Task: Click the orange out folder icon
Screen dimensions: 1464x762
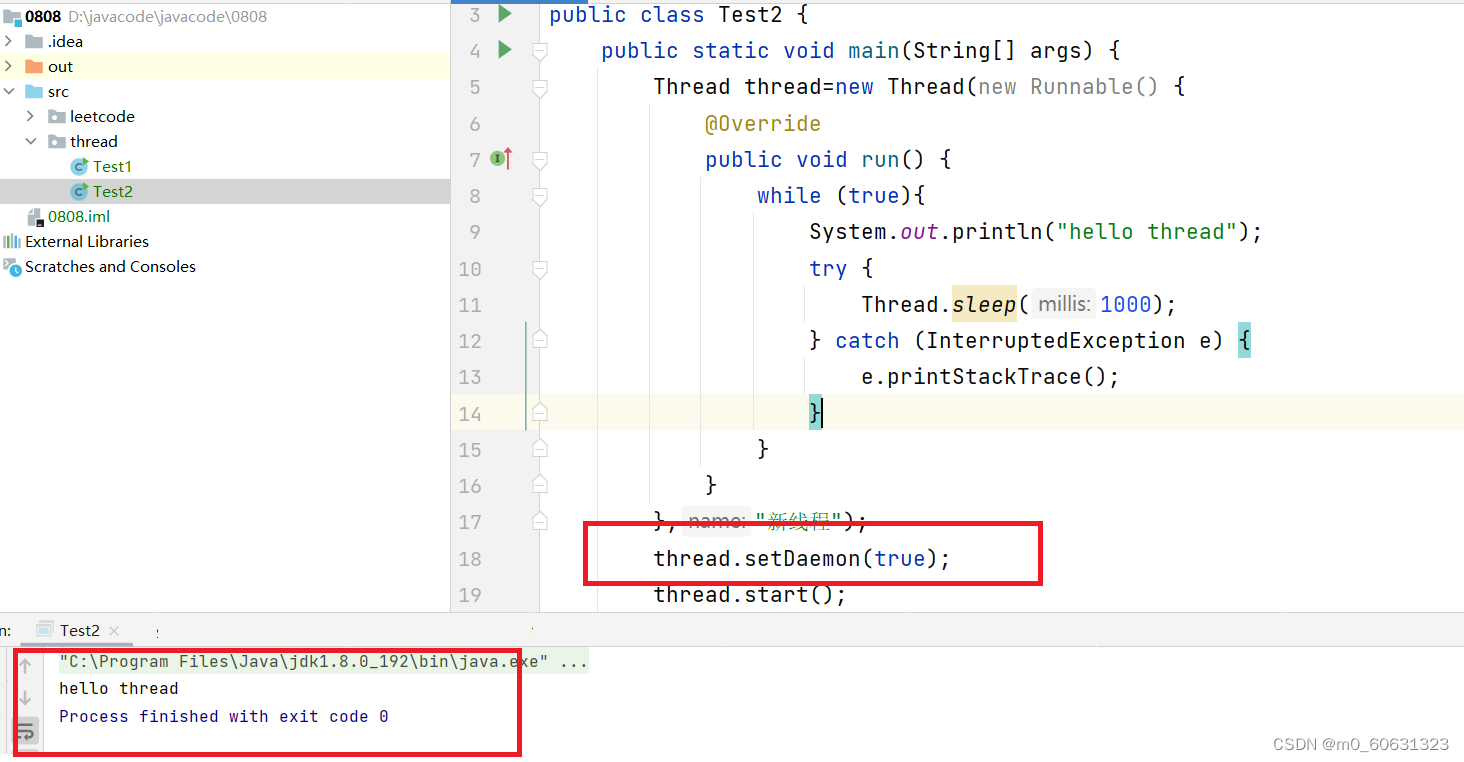Action: (35, 66)
